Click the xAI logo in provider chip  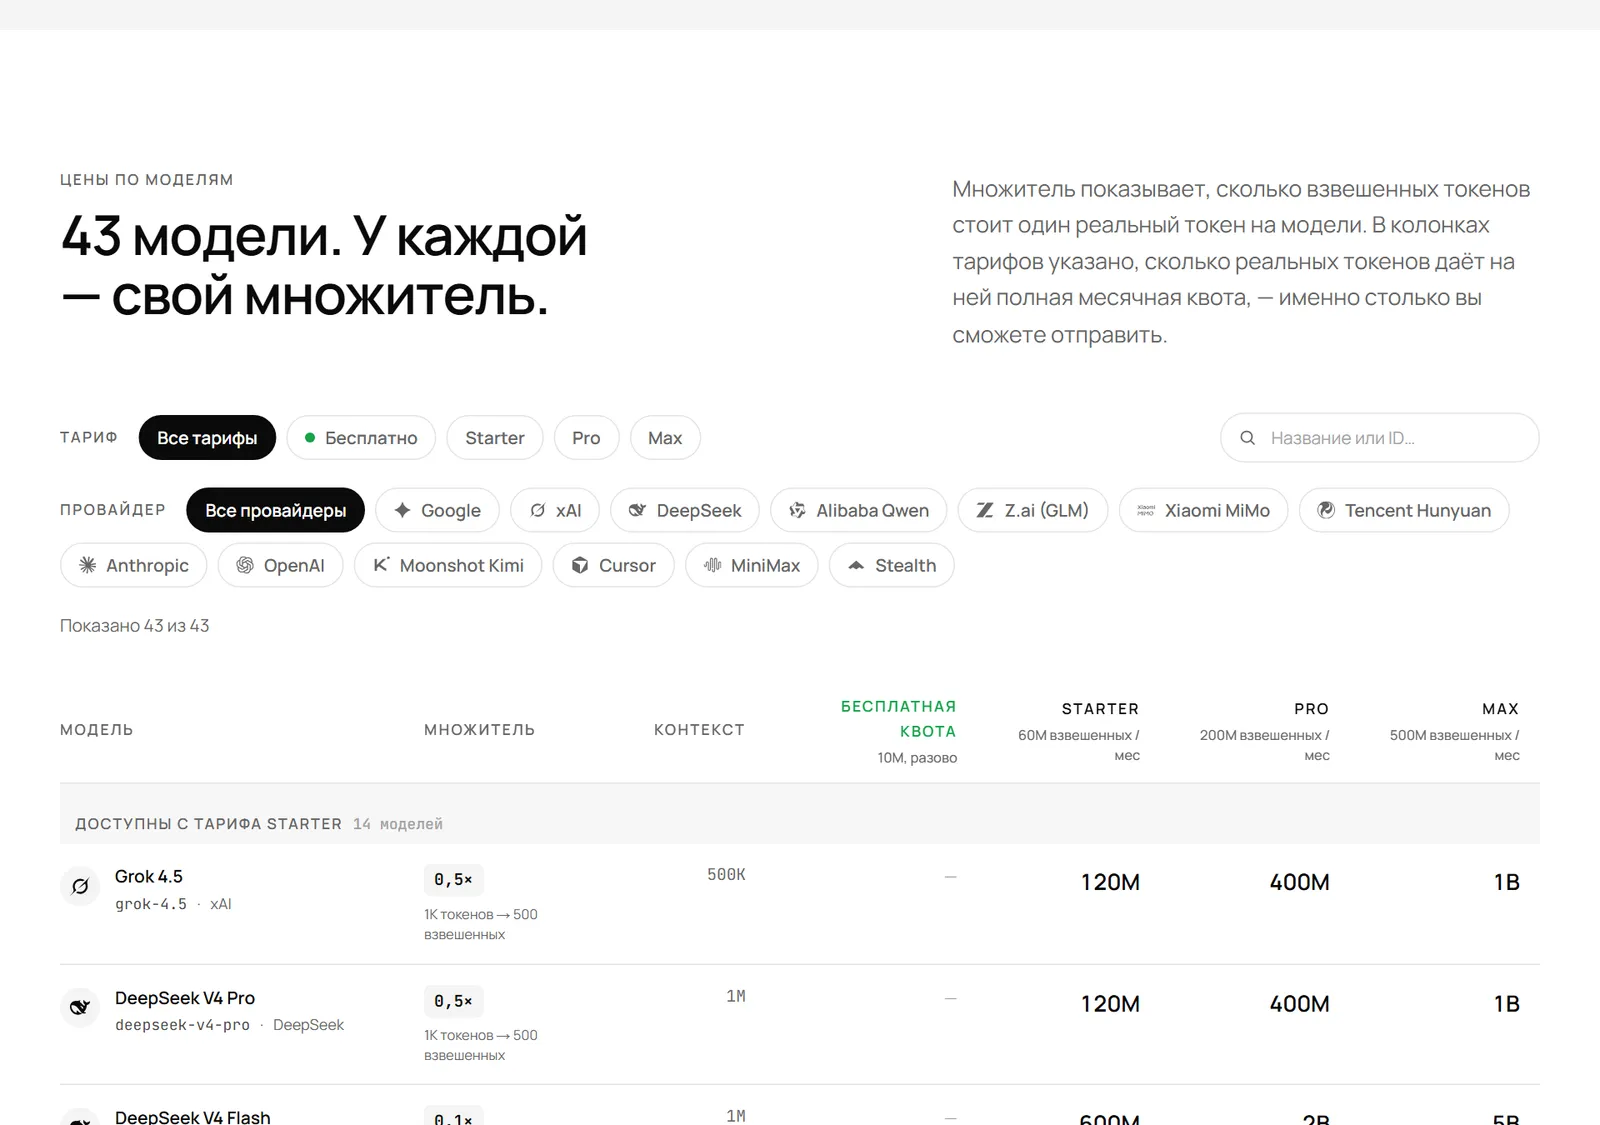click(x=538, y=510)
